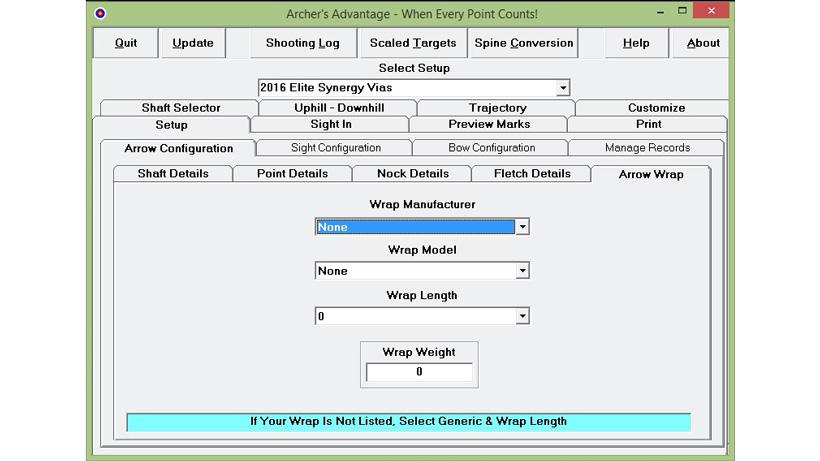Expand the Wrap Model dropdown arrow
820x461 pixels.
522,271
